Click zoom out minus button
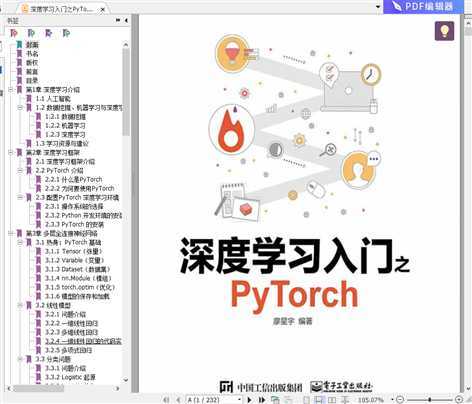472x404 pixels. (x=400, y=399)
